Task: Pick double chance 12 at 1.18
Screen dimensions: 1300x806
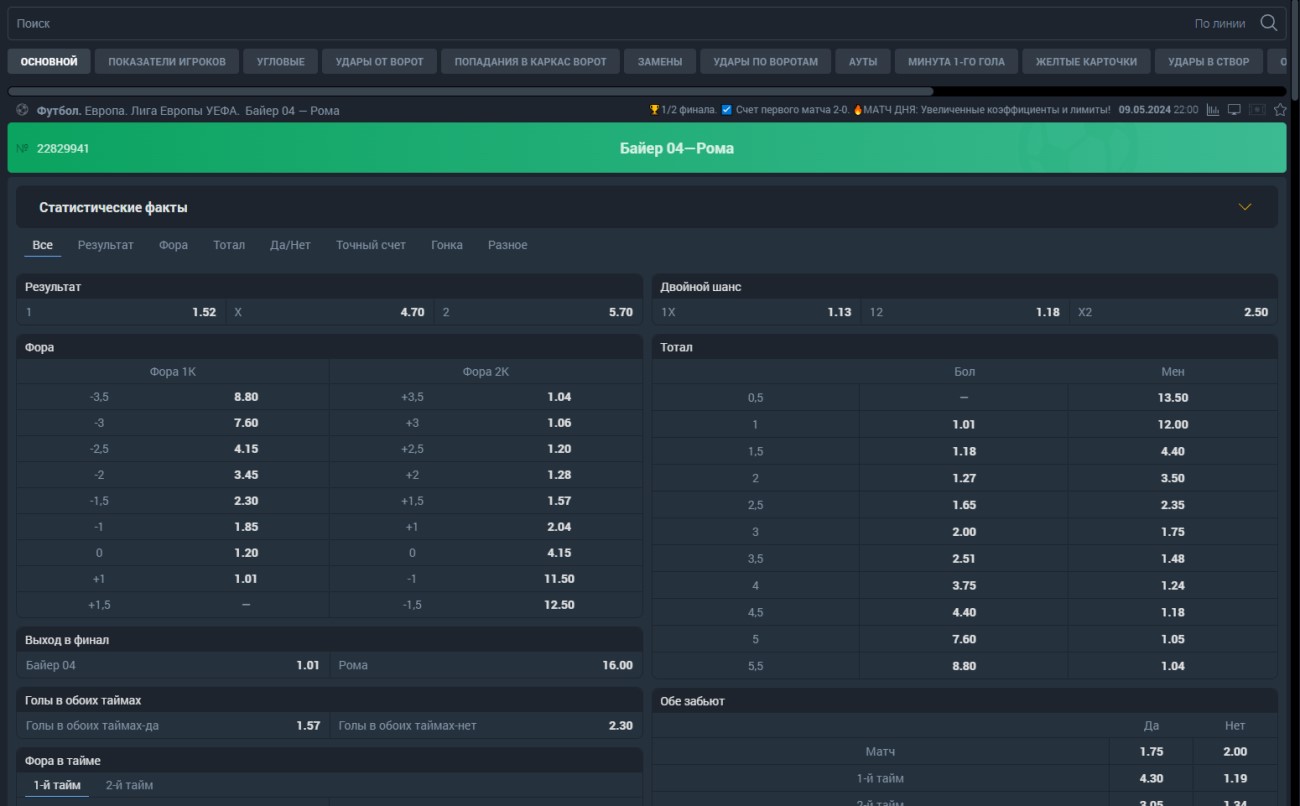Action: pos(965,312)
